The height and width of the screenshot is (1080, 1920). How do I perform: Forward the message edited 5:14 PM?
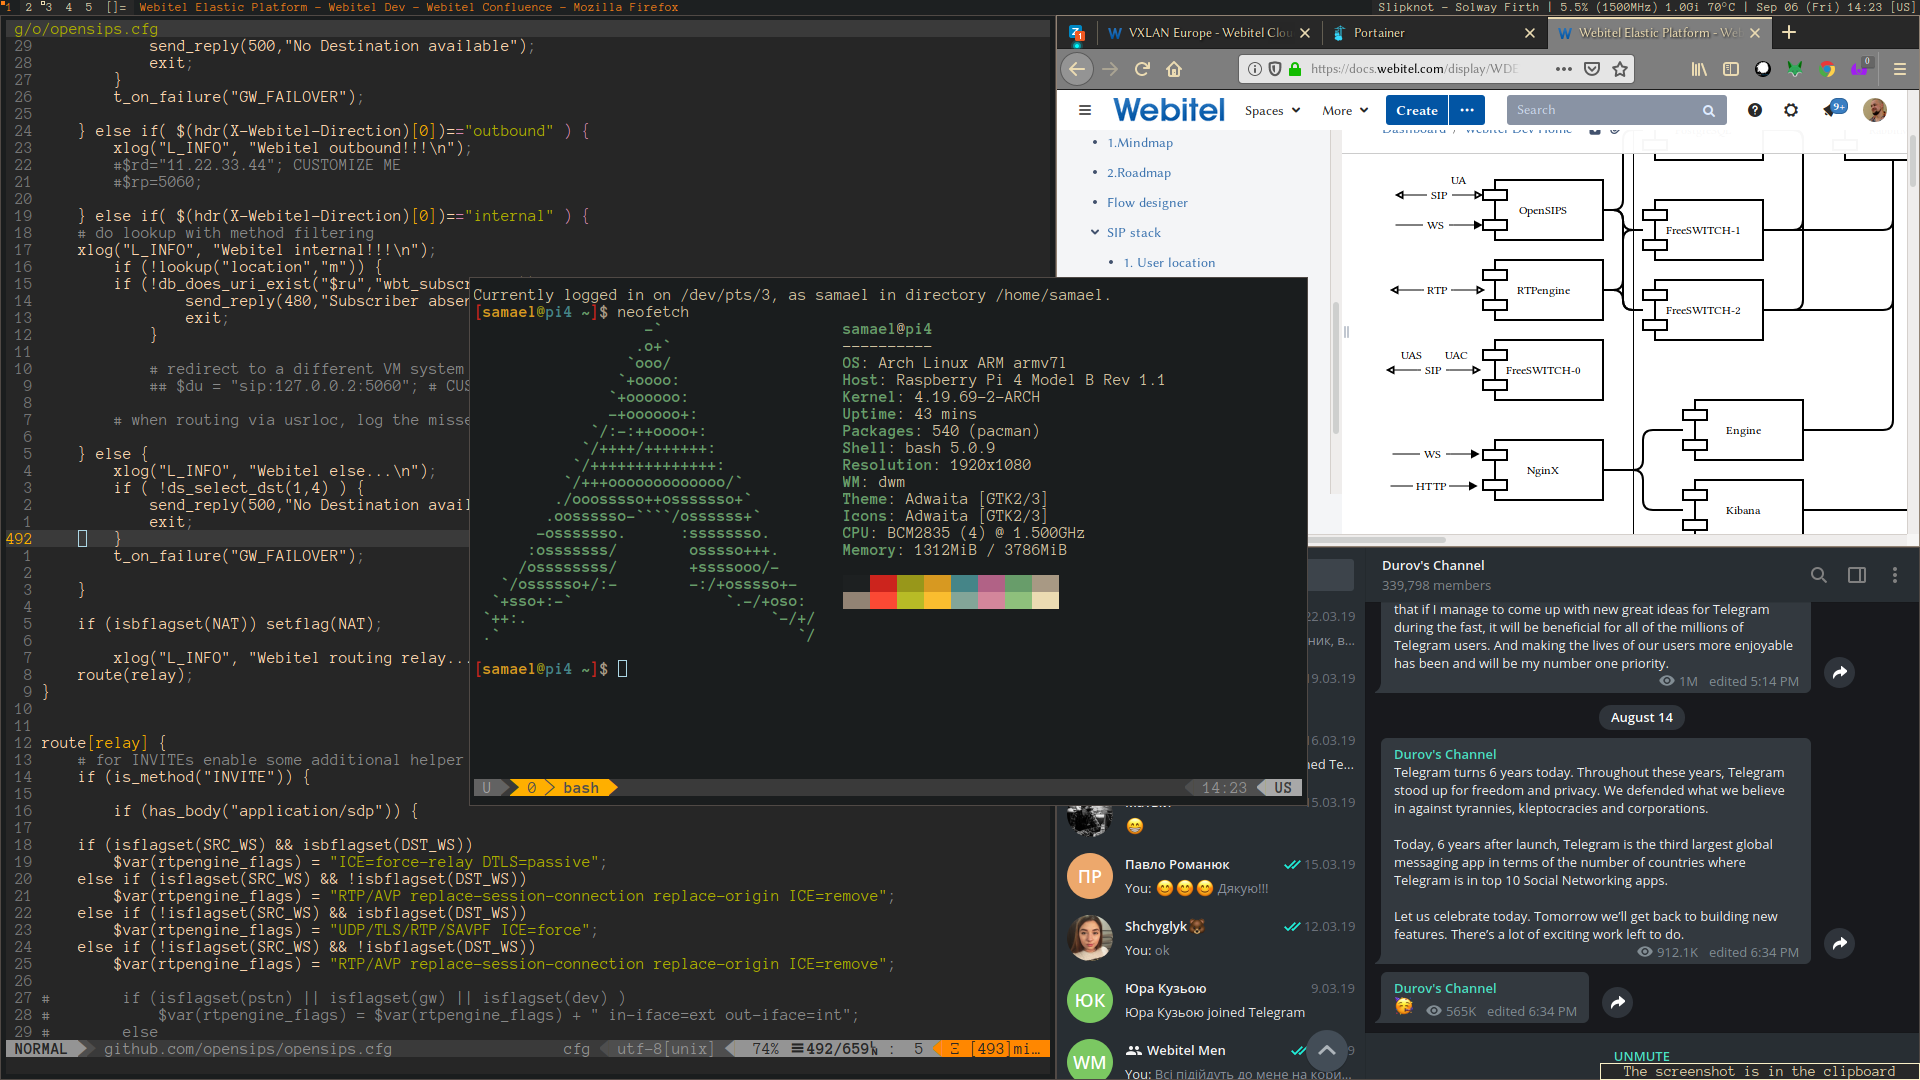click(x=1840, y=673)
